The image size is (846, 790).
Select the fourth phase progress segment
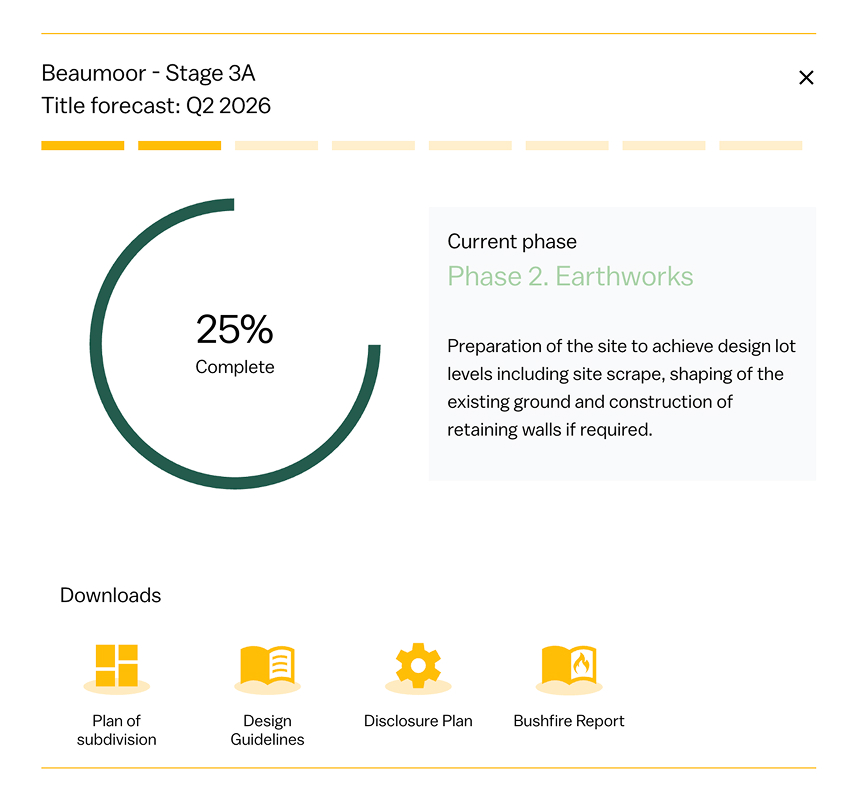(x=373, y=146)
